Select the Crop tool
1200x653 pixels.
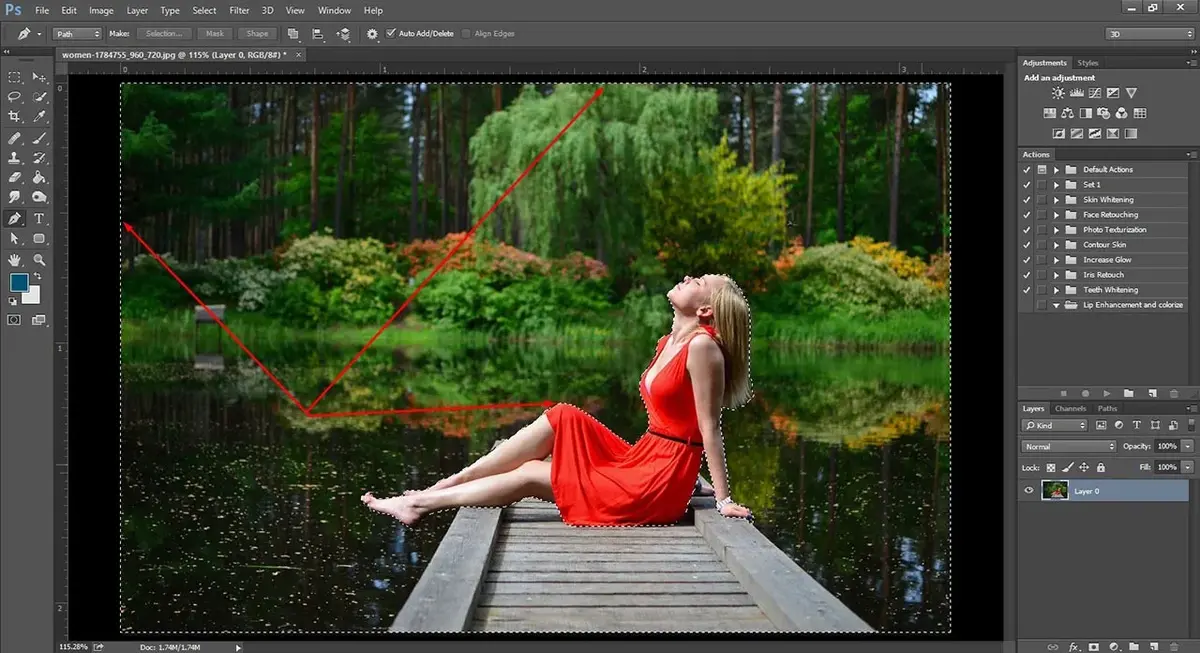pyautogui.click(x=15, y=117)
